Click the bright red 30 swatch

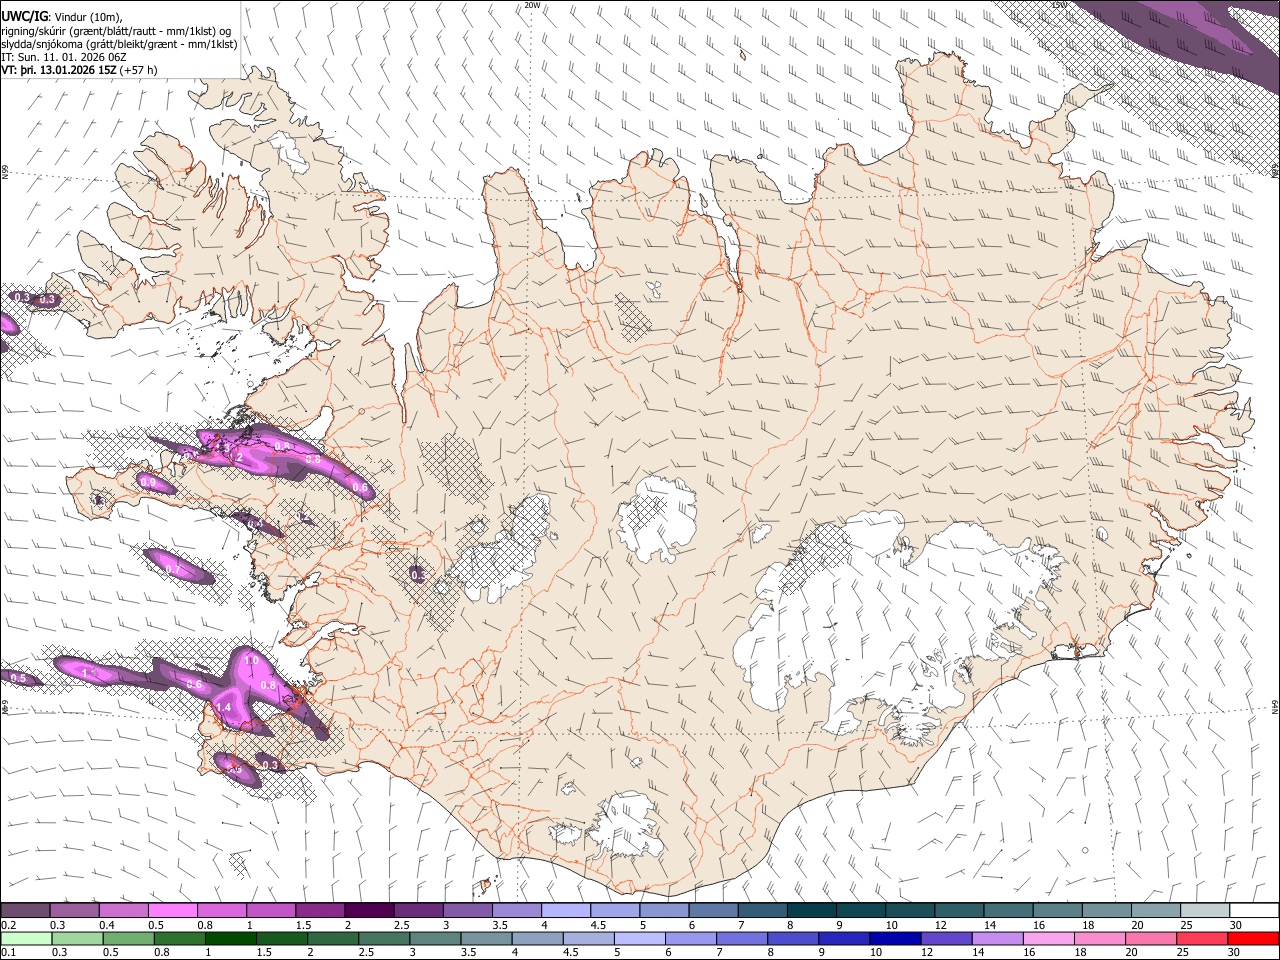(1253, 938)
